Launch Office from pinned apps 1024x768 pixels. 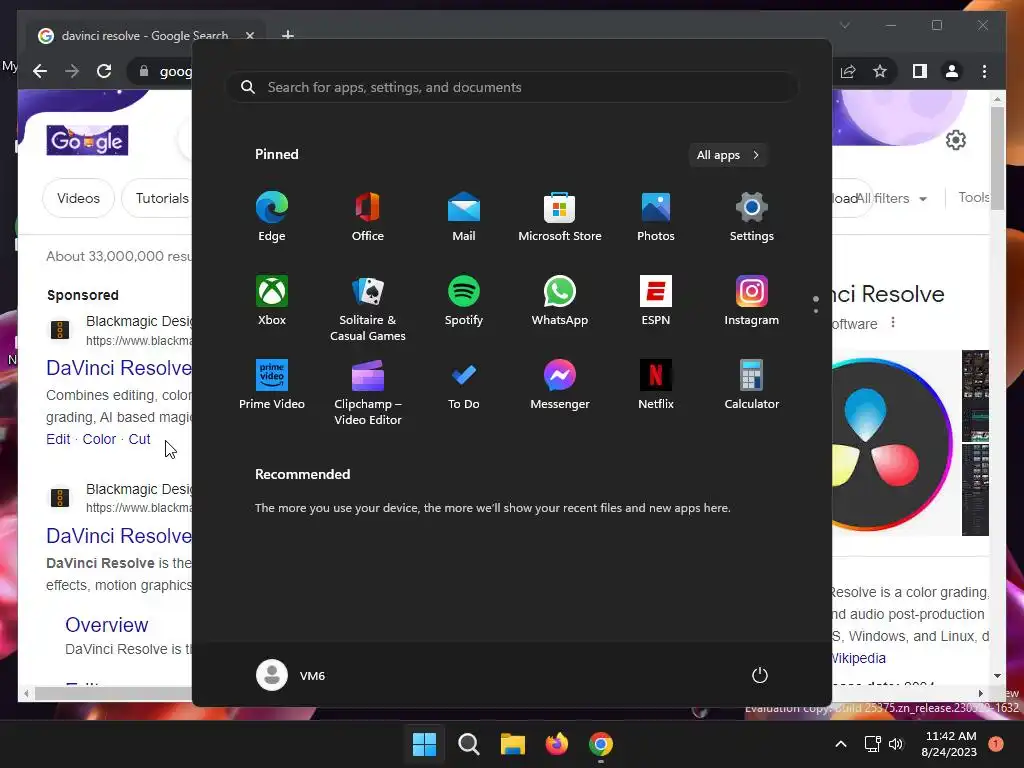368,217
